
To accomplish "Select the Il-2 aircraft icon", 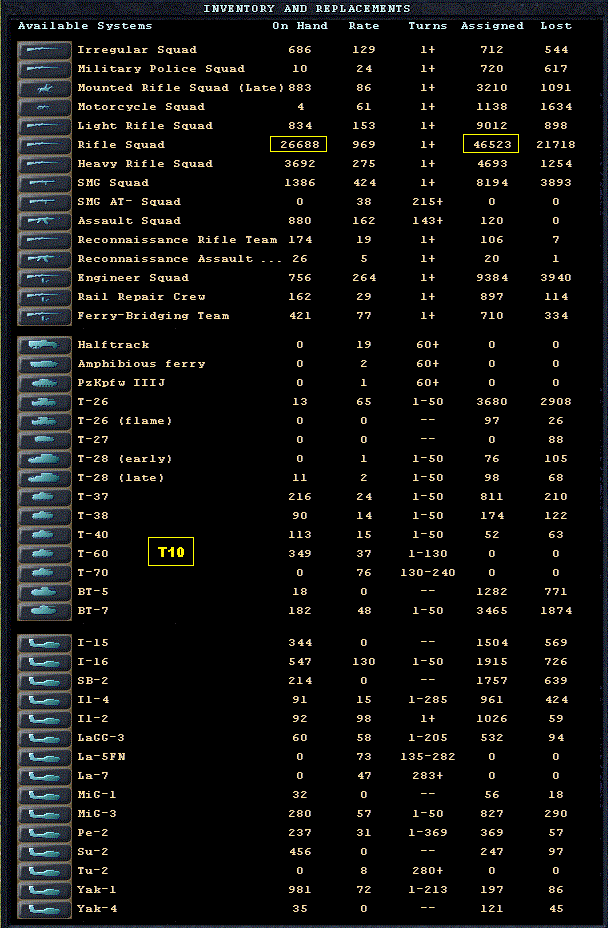I will (44, 718).
